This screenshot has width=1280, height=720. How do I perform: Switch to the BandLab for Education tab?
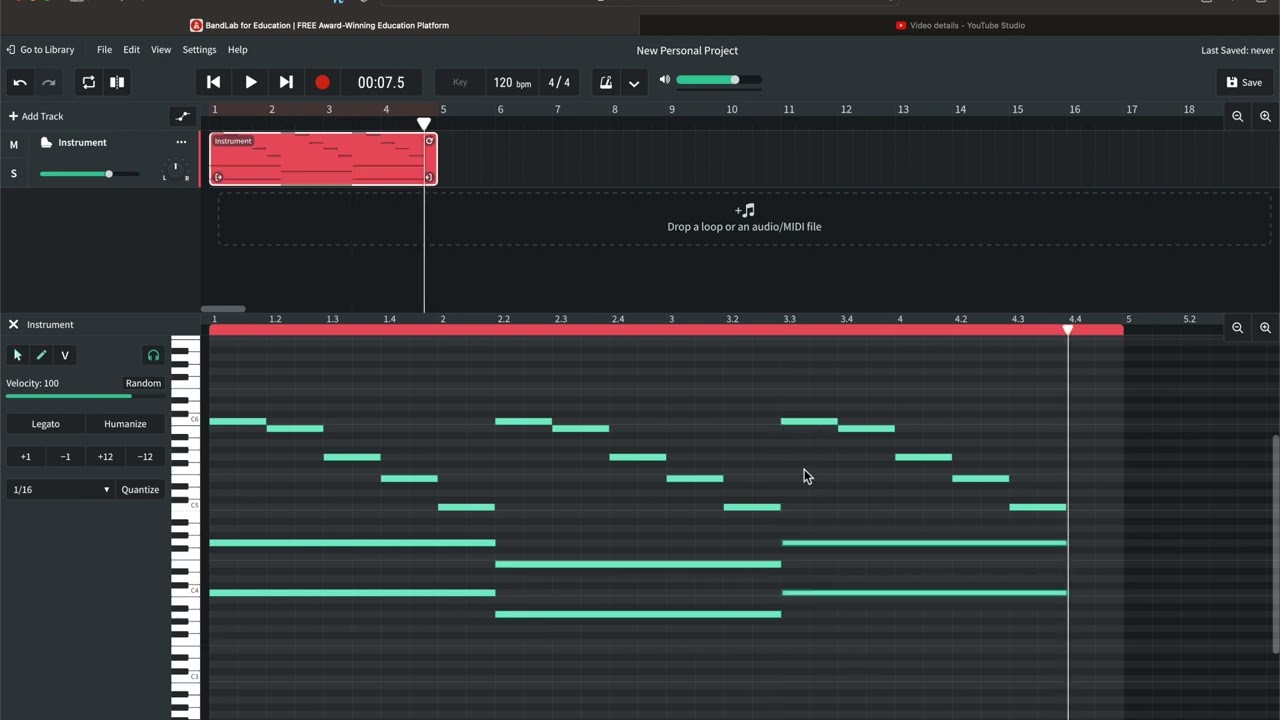[320, 25]
